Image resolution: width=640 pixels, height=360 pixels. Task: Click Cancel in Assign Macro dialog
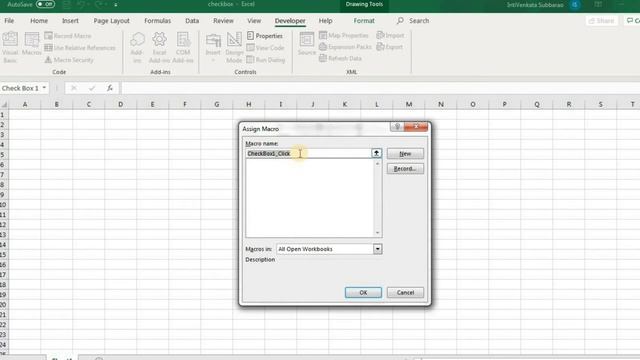tap(405, 293)
